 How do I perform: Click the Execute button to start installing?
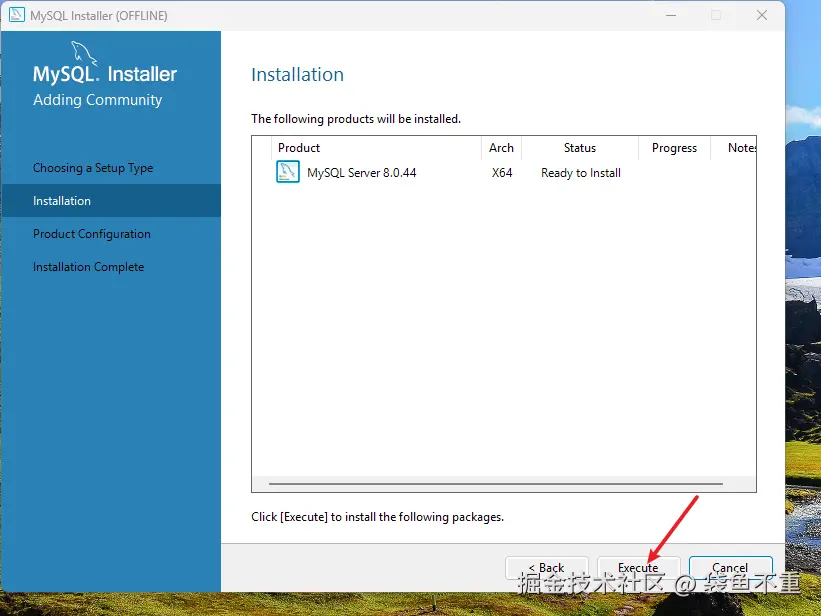click(638, 568)
